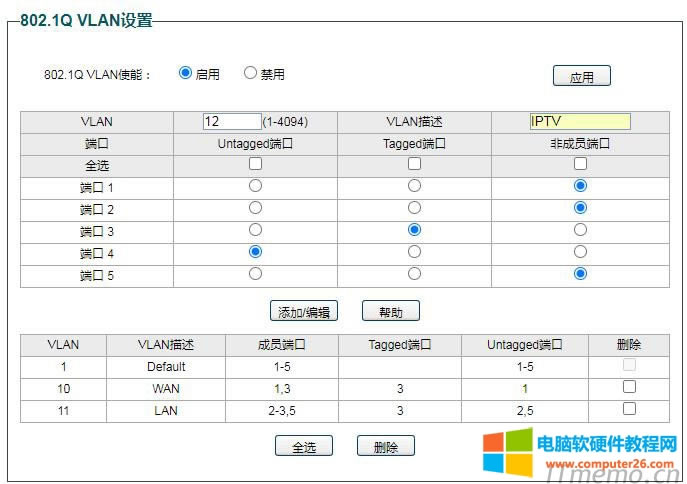Click the VLAN描述 input field containing IPTV
Screen dimensions: 687x484
click(x=580, y=121)
